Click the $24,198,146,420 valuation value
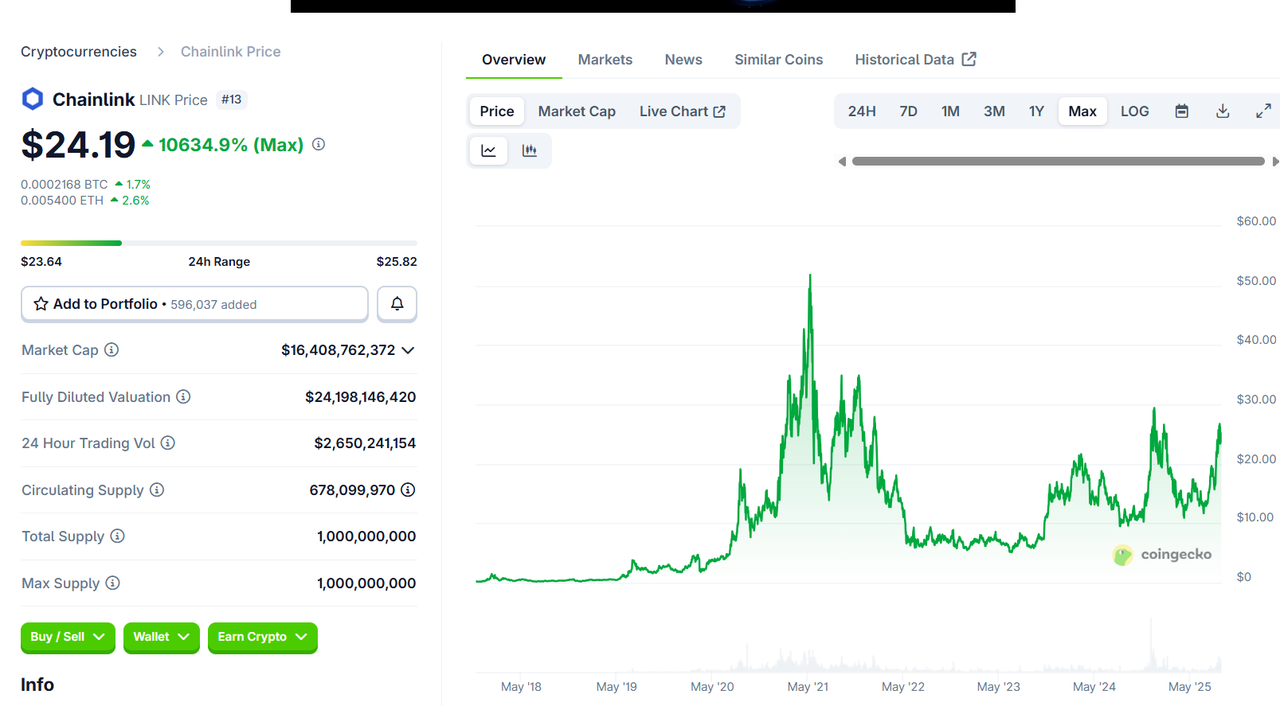 click(x=361, y=397)
